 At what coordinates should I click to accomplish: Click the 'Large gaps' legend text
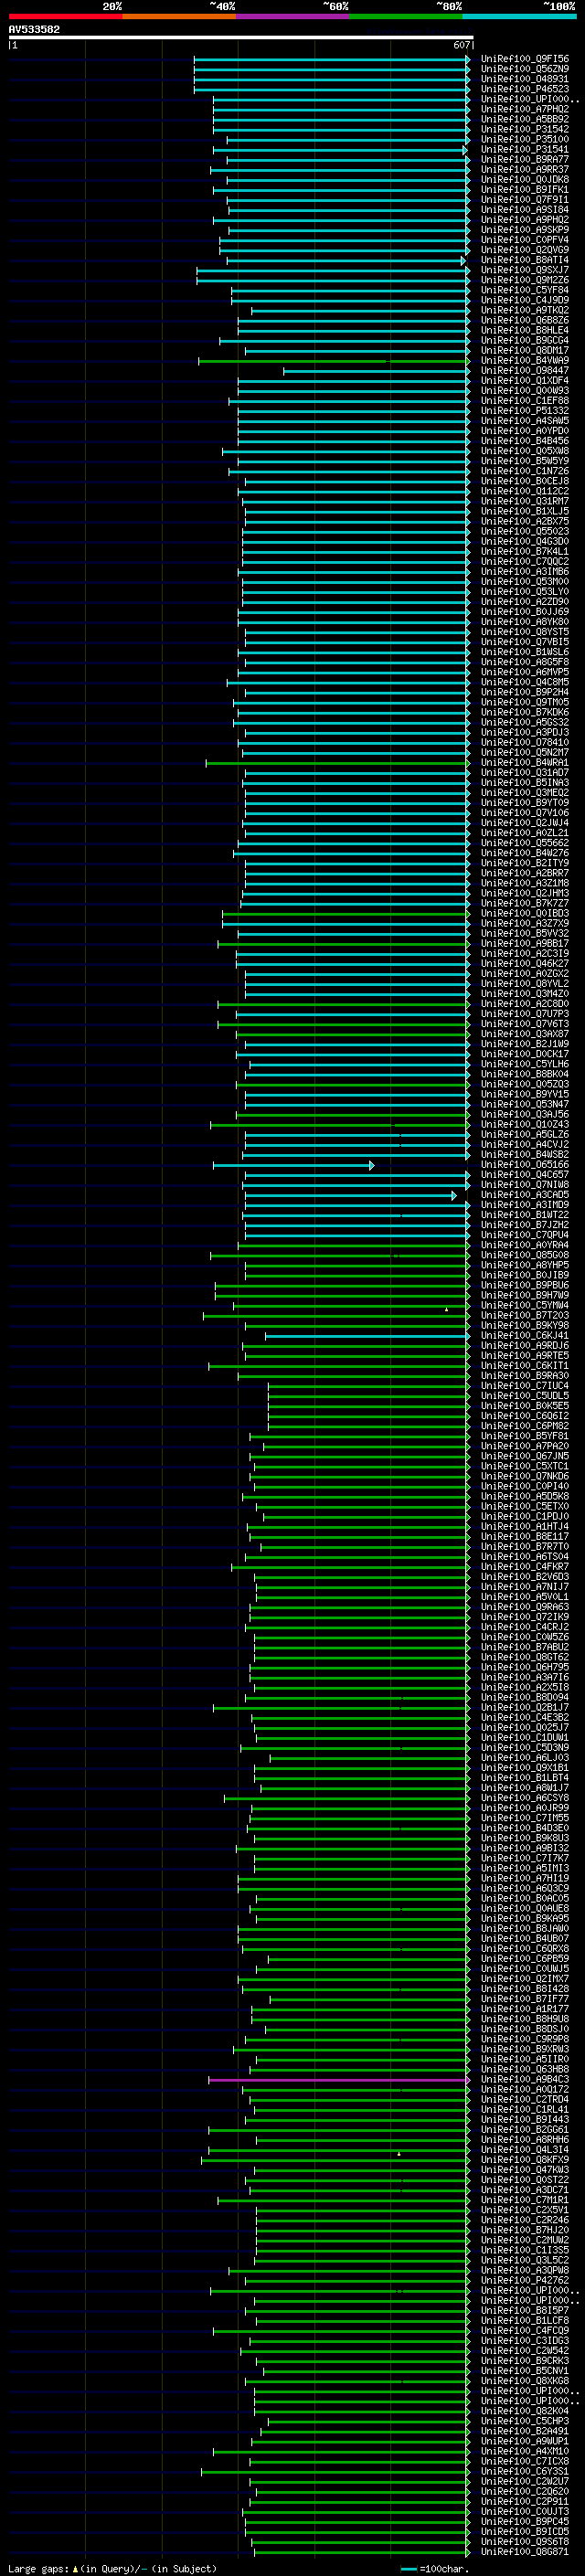[x=38, y=2568]
